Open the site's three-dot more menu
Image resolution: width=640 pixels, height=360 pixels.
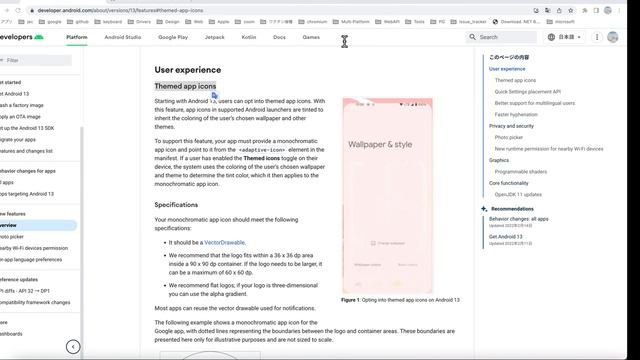[597, 37]
